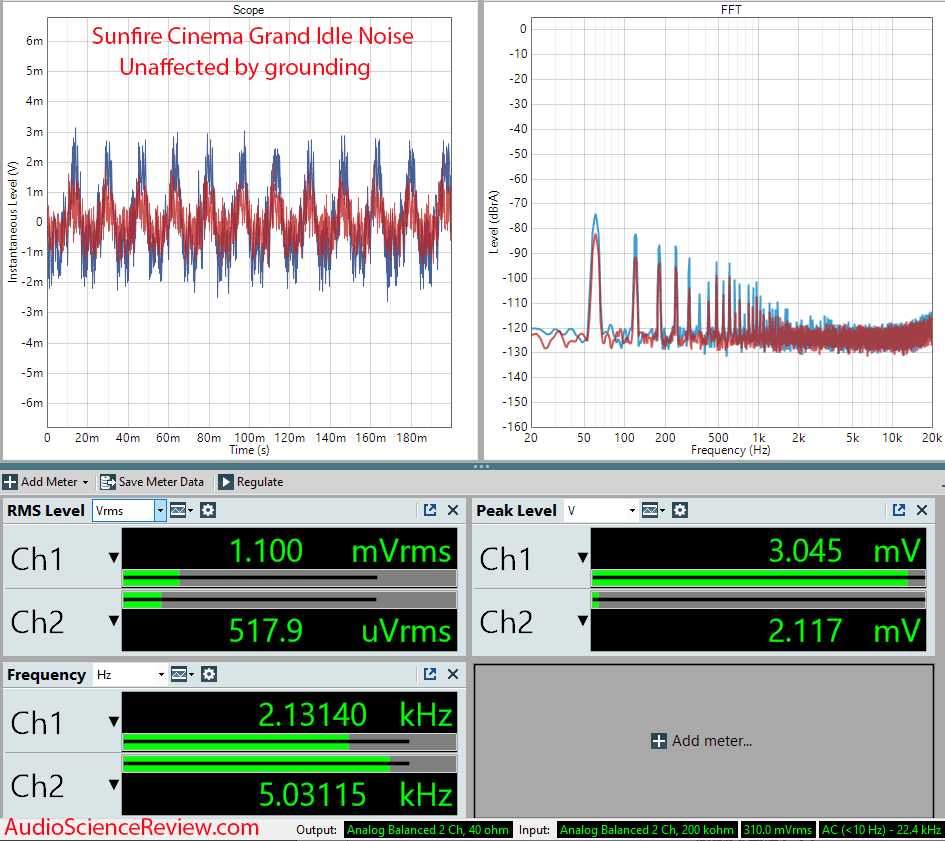Pop out the Peak Level meter

click(x=899, y=510)
